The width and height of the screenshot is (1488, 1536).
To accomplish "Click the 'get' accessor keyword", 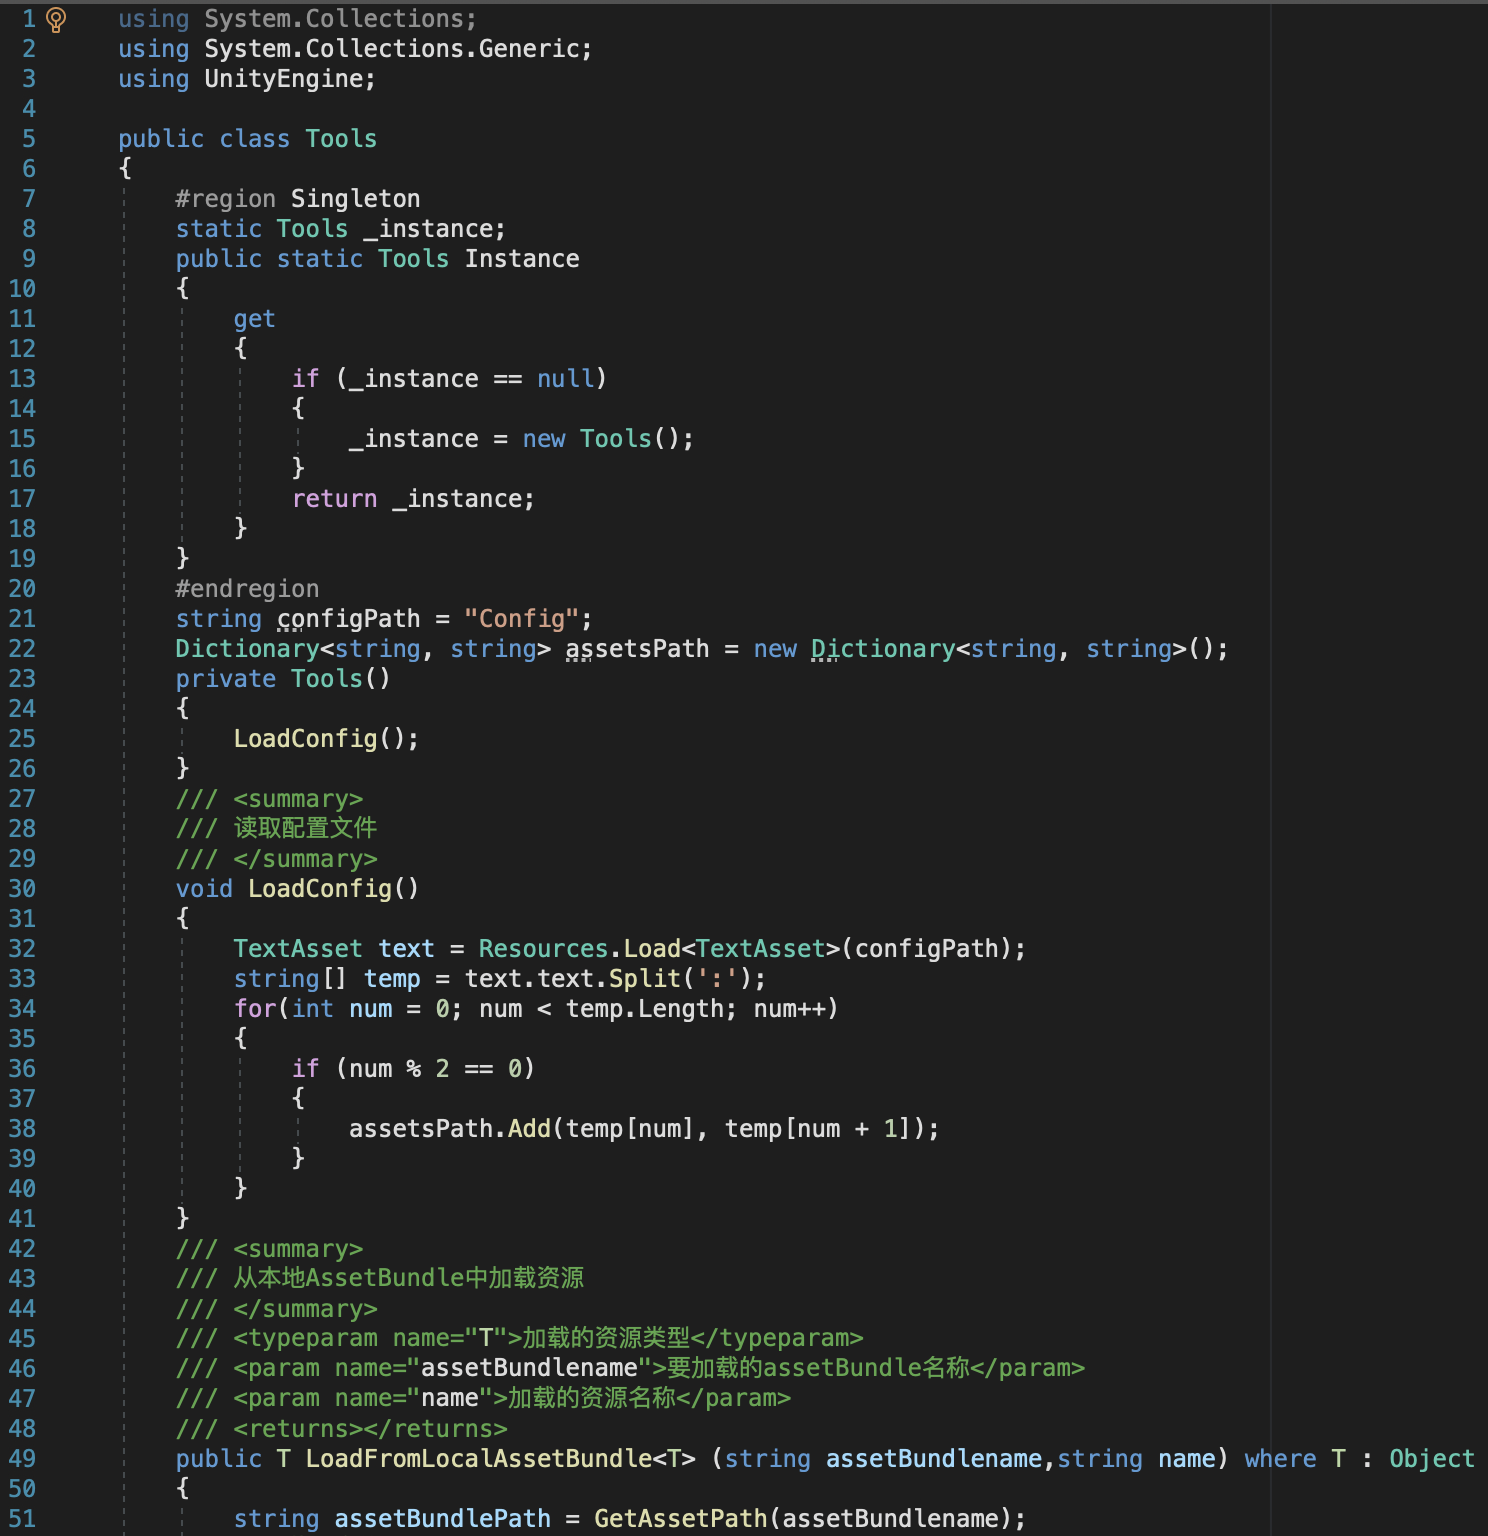I will tap(254, 319).
